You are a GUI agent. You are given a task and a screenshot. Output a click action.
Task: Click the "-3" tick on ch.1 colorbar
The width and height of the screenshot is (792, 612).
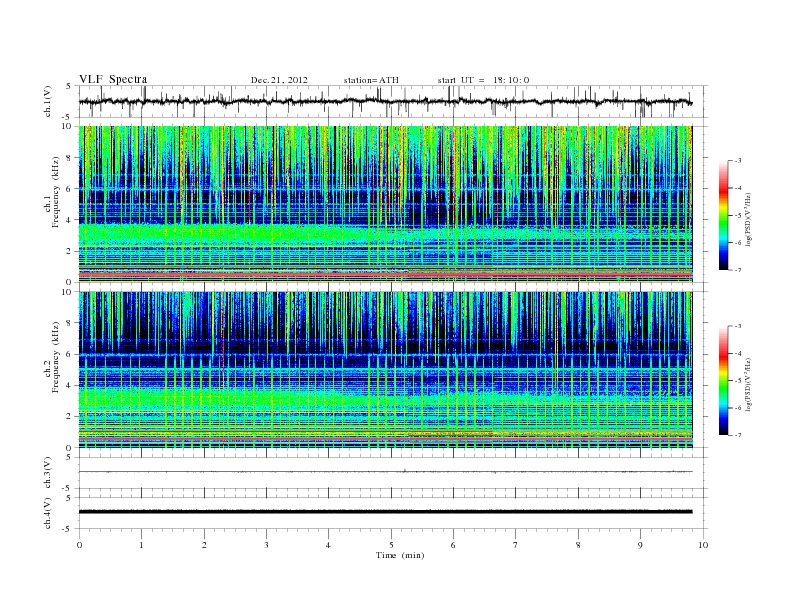(738, 161)
